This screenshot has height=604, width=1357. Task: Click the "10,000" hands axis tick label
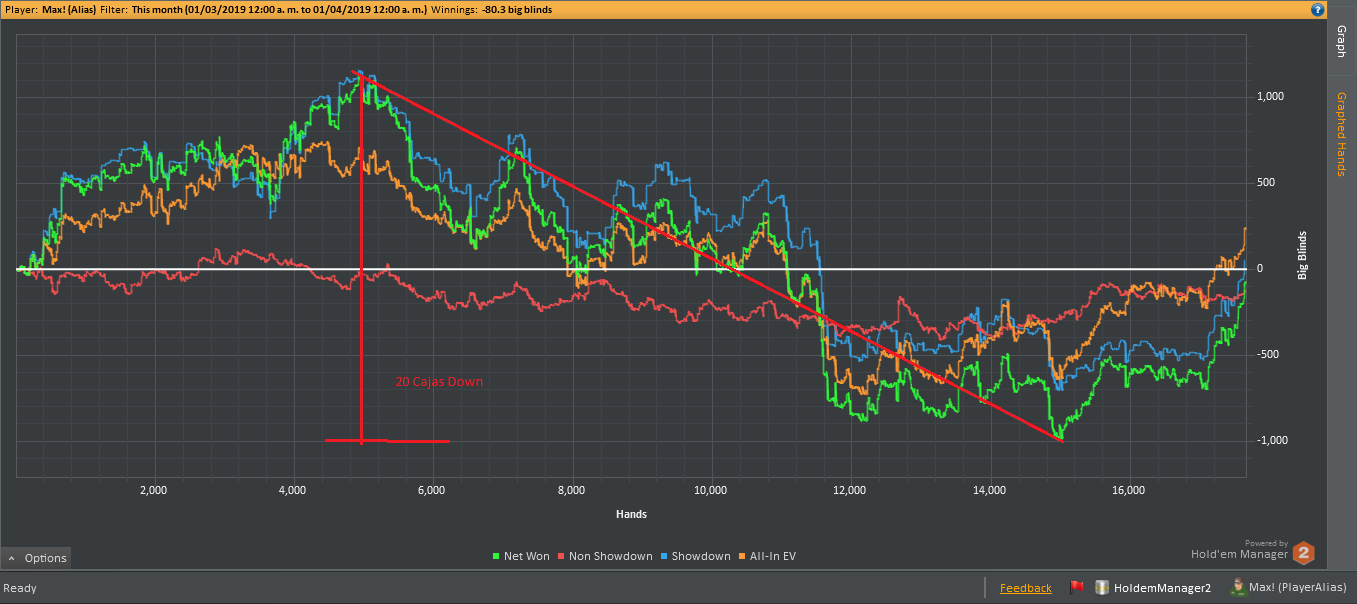(x=710, y=491)
